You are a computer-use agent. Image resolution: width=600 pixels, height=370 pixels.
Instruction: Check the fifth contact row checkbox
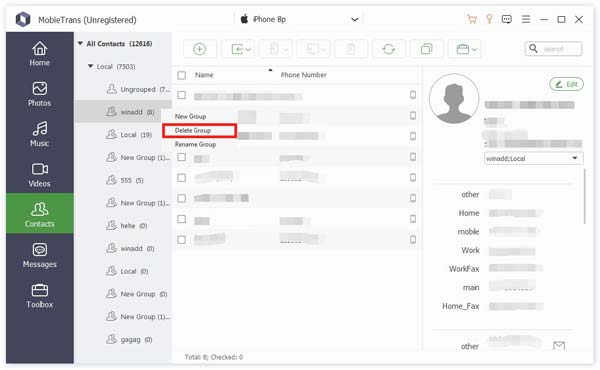pos(181,178)
